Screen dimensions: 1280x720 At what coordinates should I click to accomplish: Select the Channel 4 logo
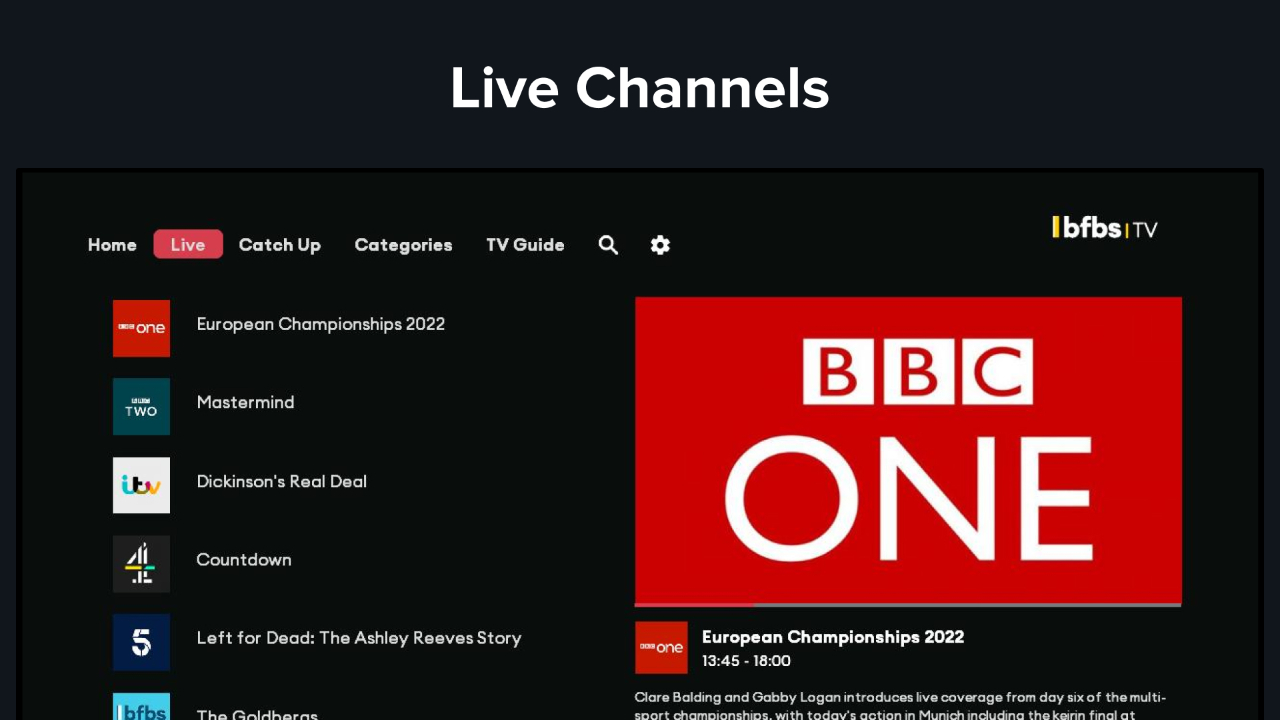pyautogui.click(x=141, y=564)
